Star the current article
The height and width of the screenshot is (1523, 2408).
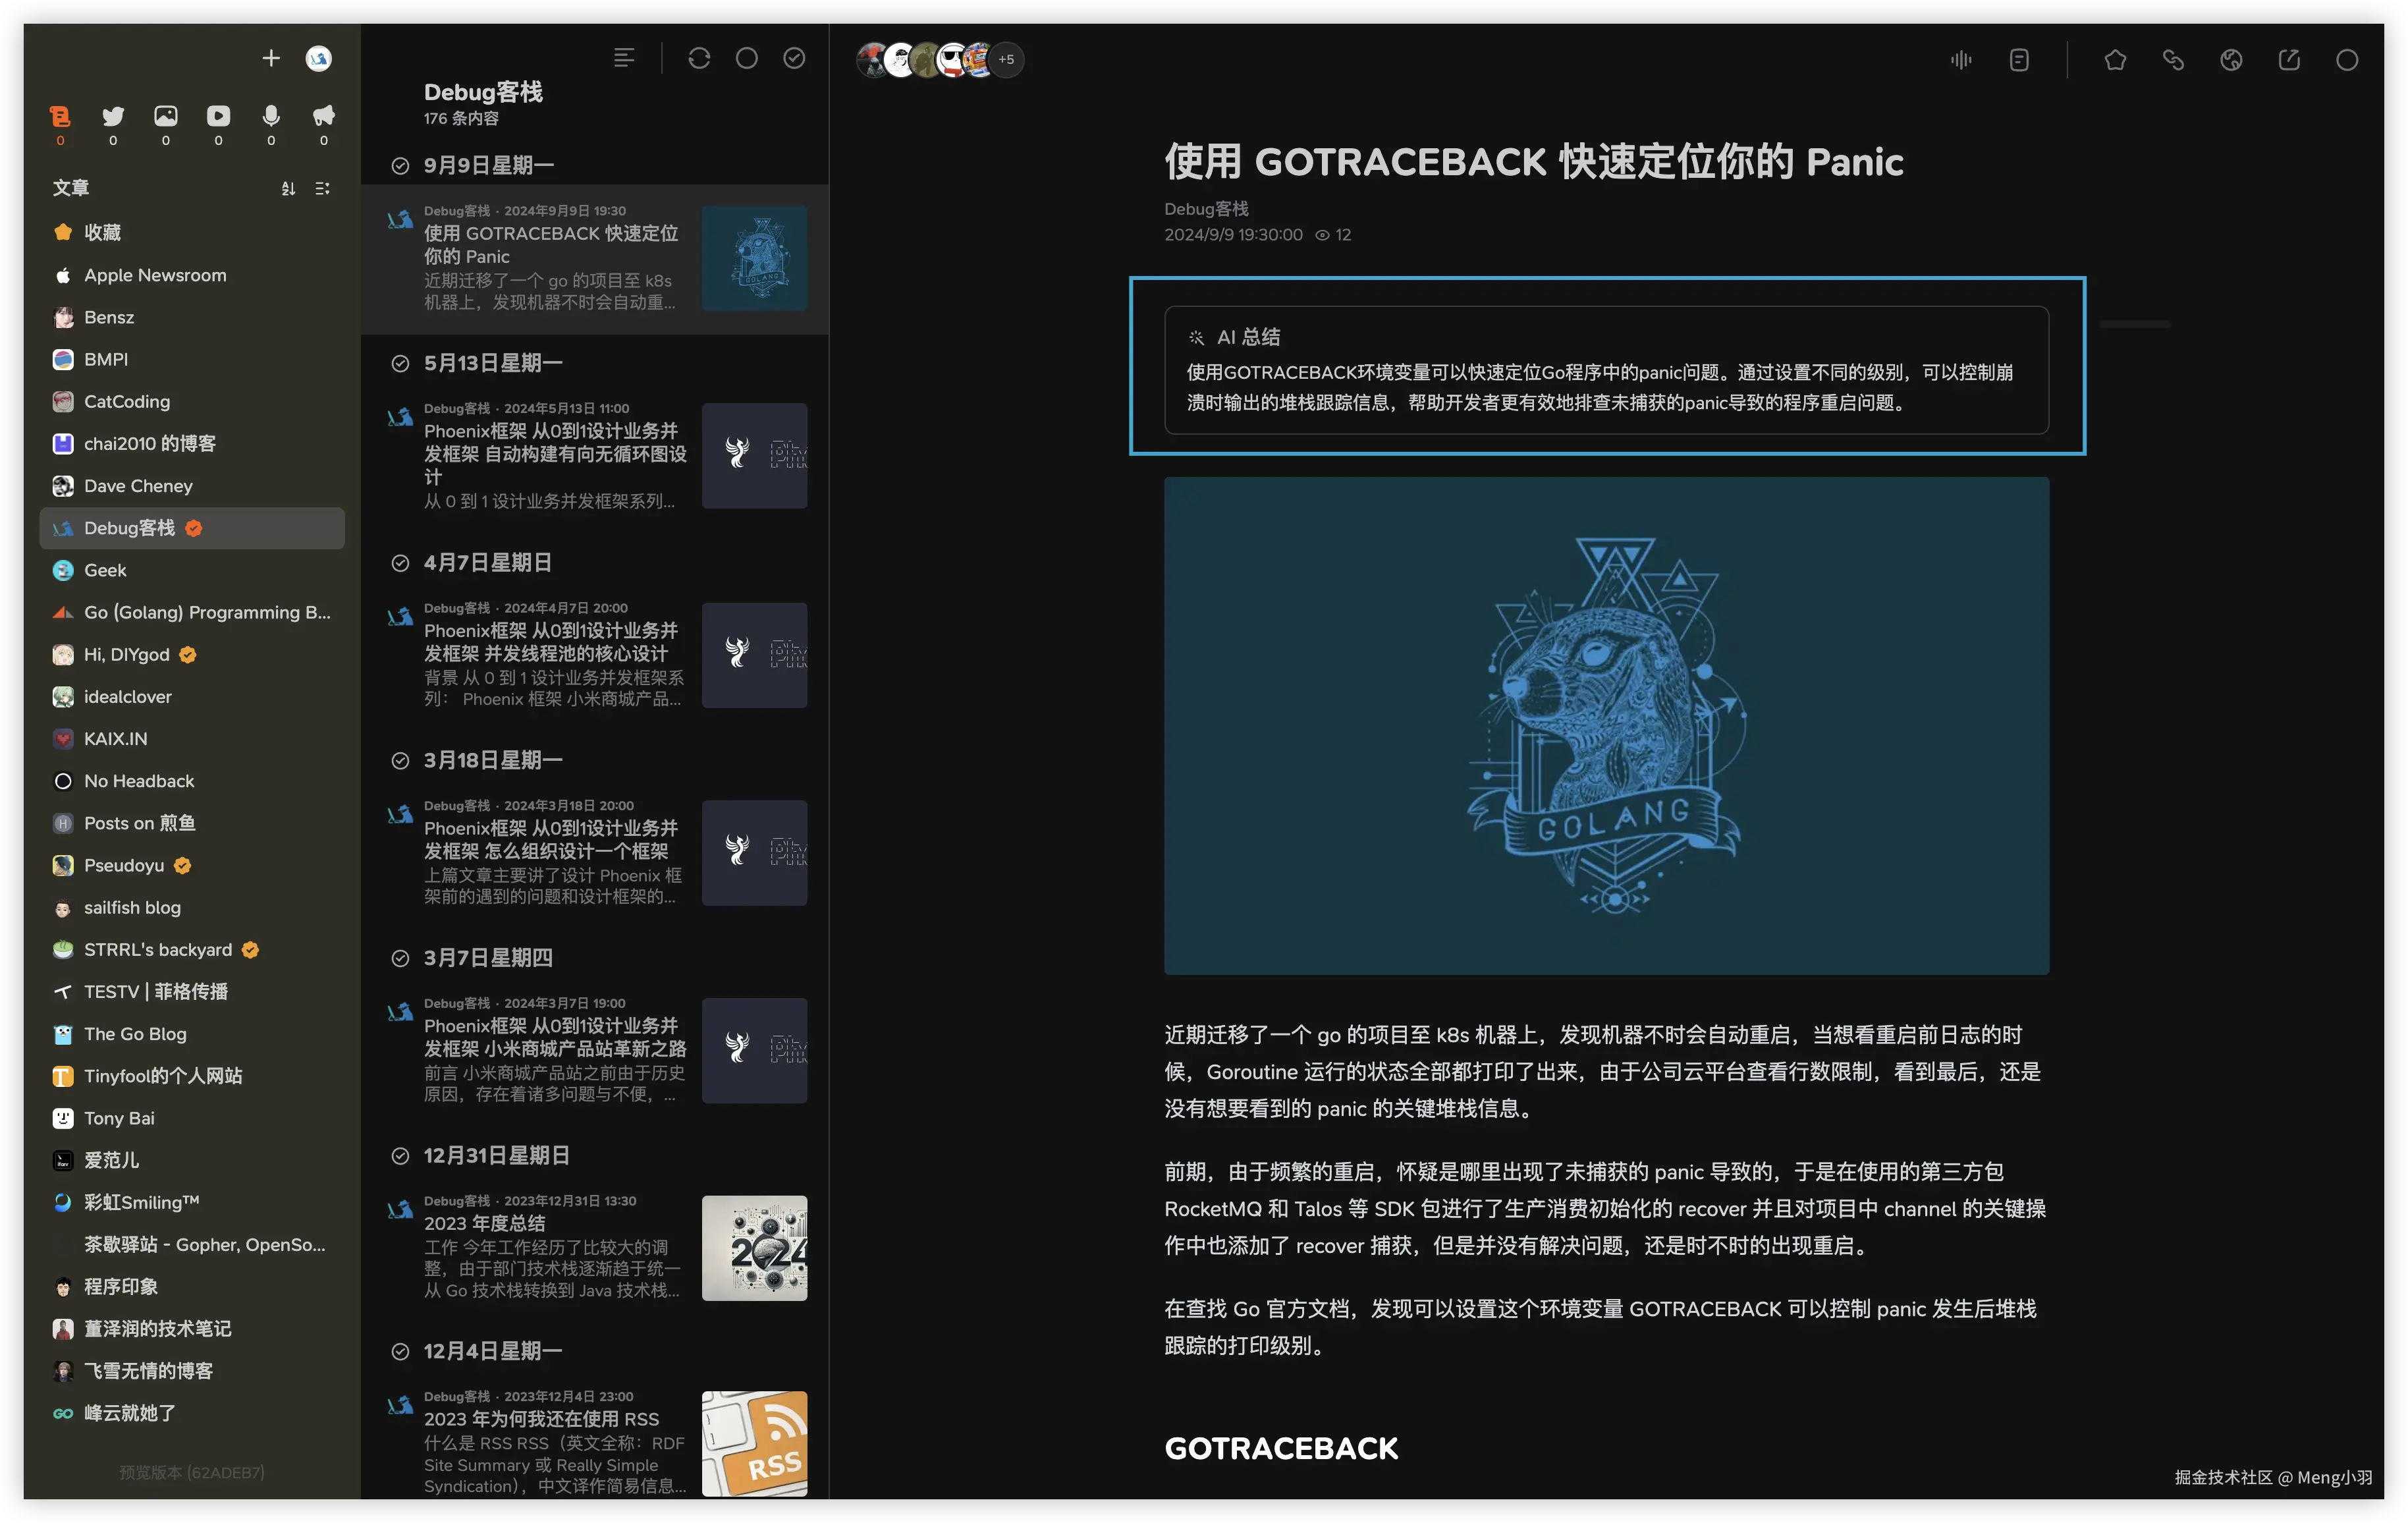coord(2114,60)
